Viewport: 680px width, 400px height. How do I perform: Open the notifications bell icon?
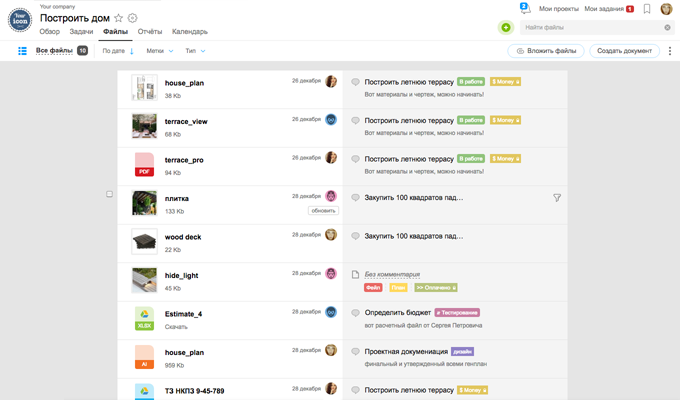tap(525, 8)
